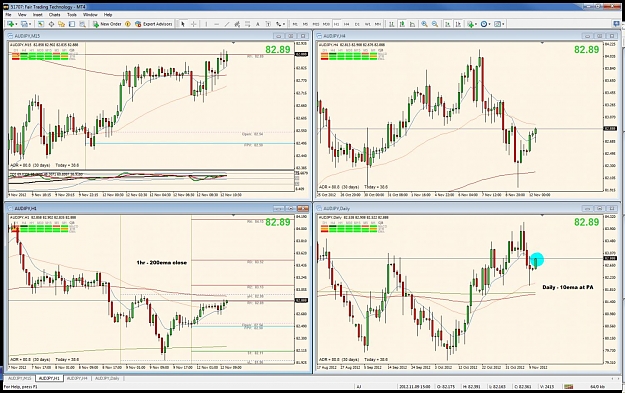Image resolution: width=625 pixels, height=393 pixels.
Task: Switch timeframe to M15
Action: click(316, 24)
